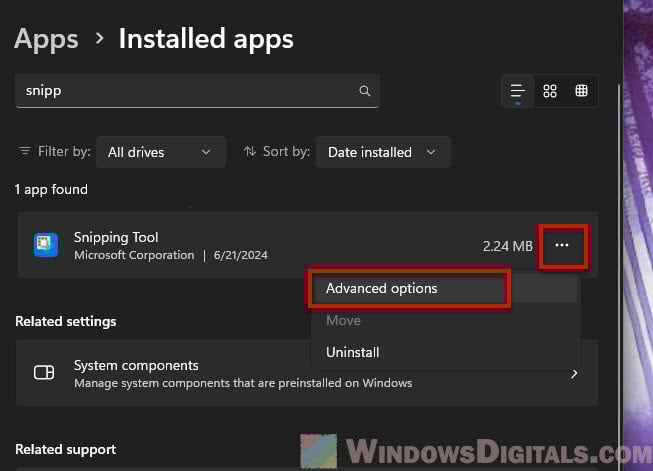Choose Advanced options from the menu
653x471 pixels.
[x=444, y=289]
